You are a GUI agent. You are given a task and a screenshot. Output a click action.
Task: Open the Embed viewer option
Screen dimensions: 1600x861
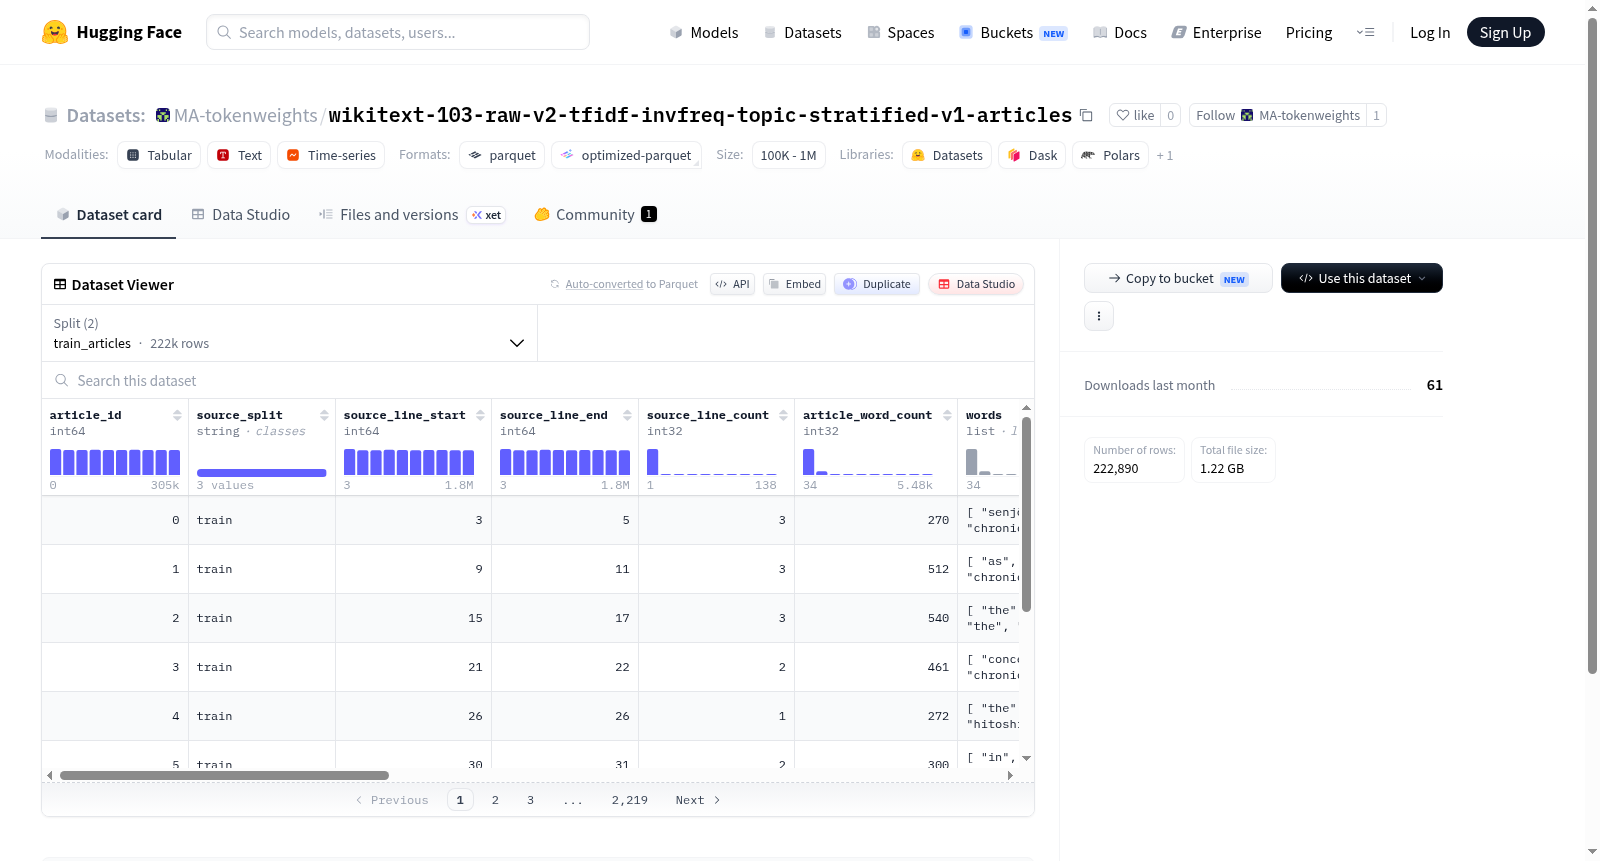pos(795,284)
